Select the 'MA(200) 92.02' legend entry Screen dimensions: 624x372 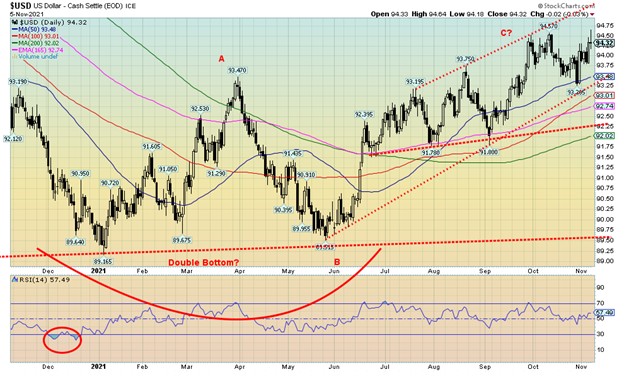click(35, 43)
